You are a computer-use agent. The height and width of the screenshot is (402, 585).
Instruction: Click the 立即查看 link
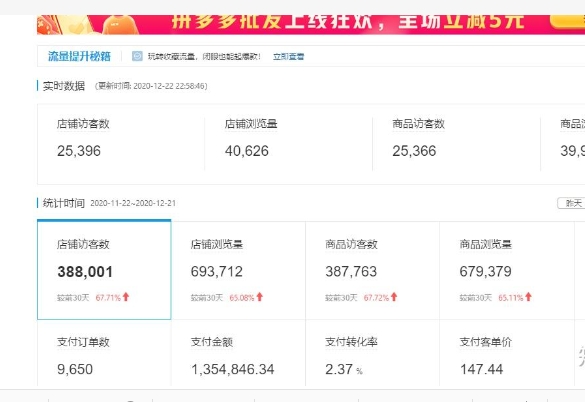tap(288, 57)
